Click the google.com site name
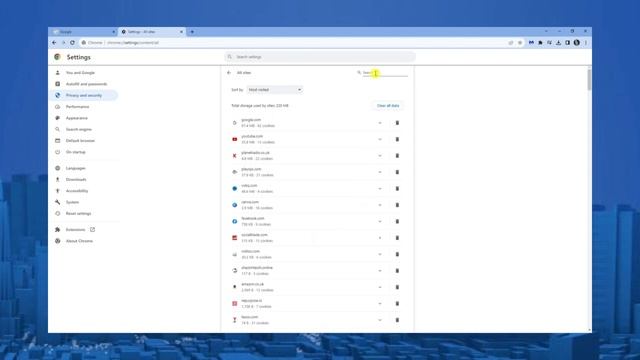 251,120
